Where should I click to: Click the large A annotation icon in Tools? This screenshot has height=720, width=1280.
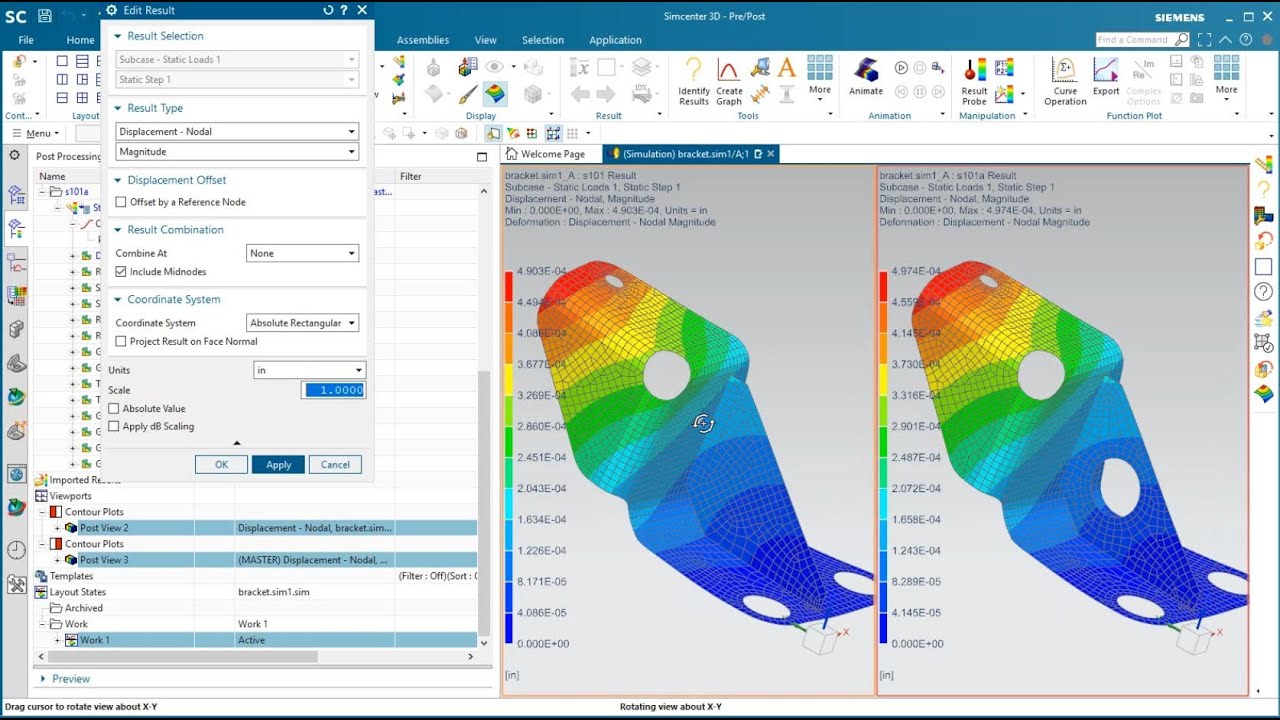tap(787, 68)
